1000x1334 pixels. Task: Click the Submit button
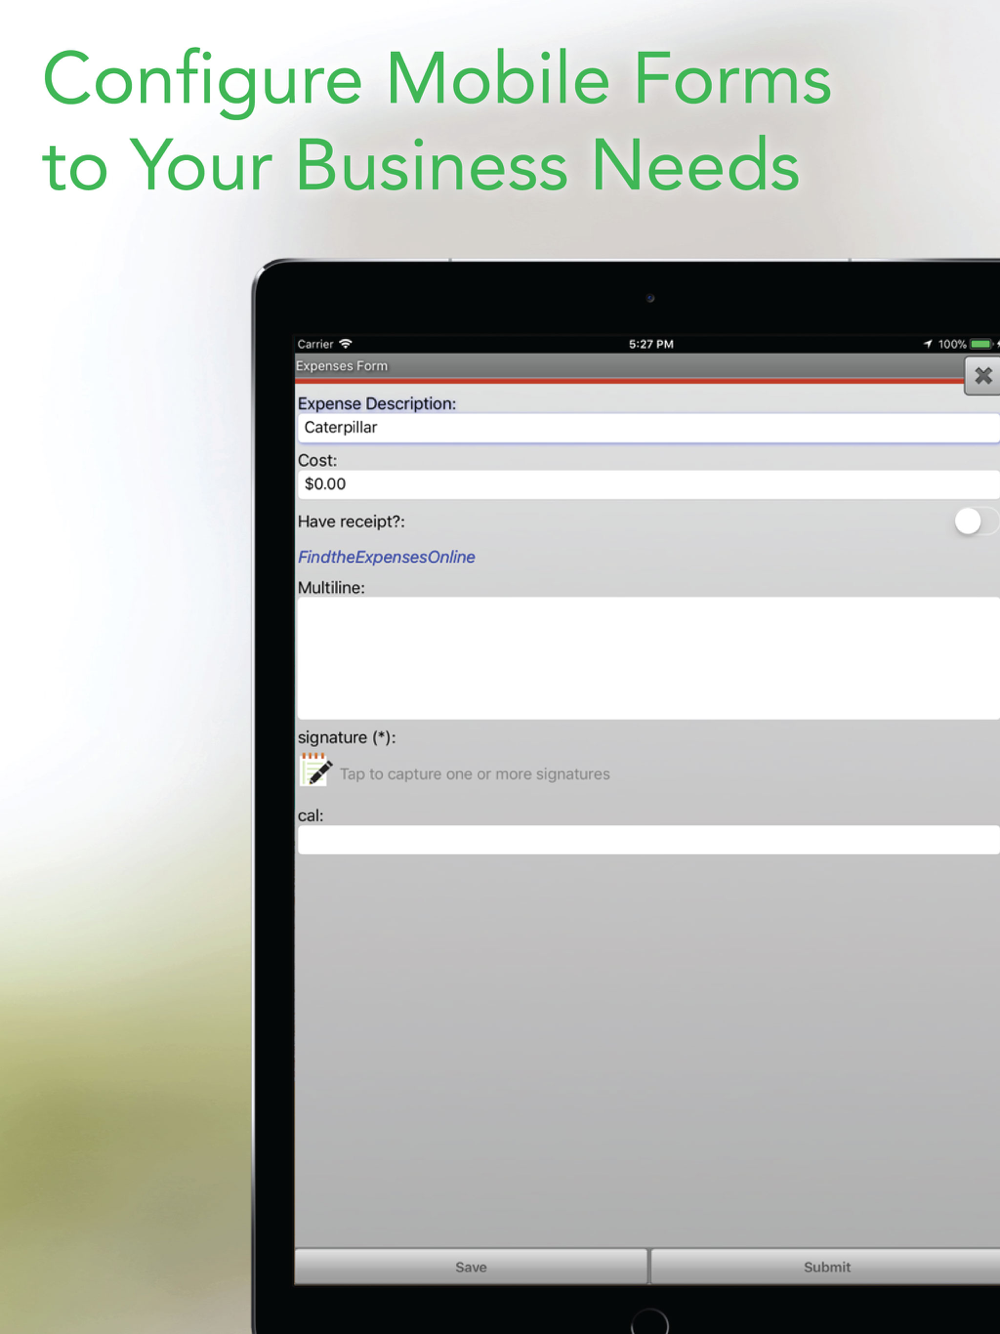(826, 1266)
